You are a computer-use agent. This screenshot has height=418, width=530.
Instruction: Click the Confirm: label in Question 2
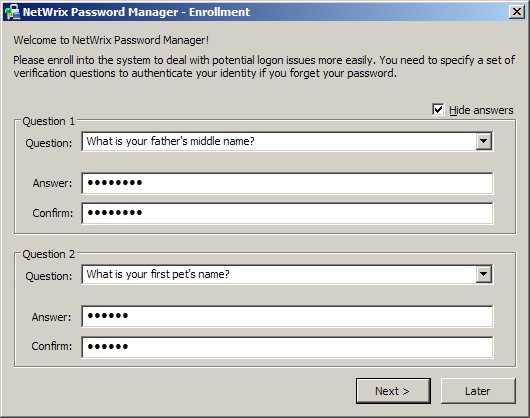(52, 346)
